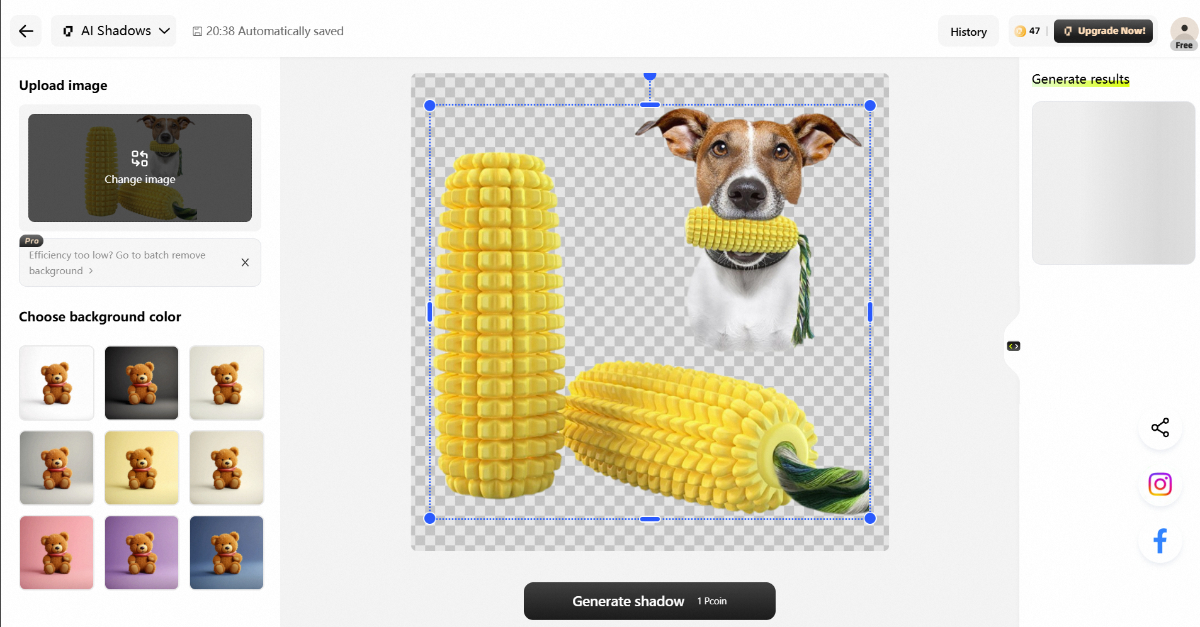1200x627 pixels.
Task: Click the back arrow to exit the editor
Action: click(26, 30)
